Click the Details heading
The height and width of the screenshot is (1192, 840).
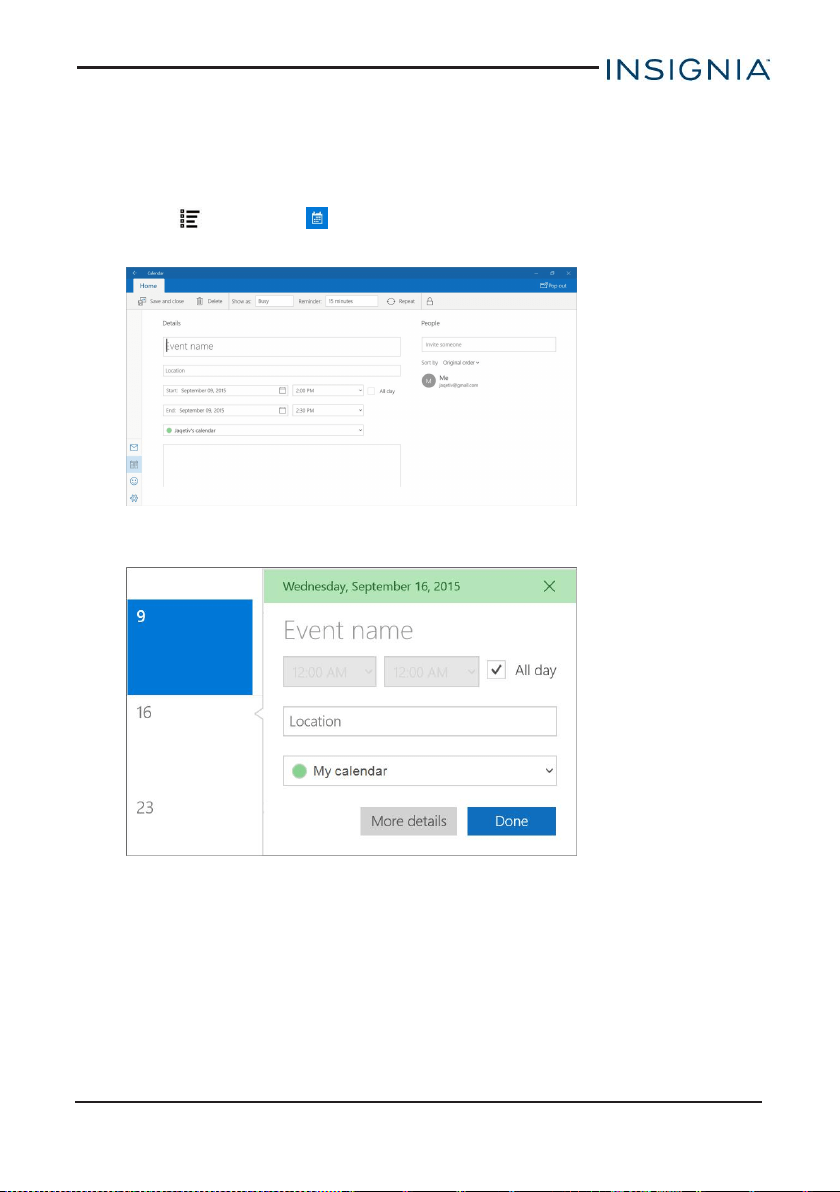172,323
